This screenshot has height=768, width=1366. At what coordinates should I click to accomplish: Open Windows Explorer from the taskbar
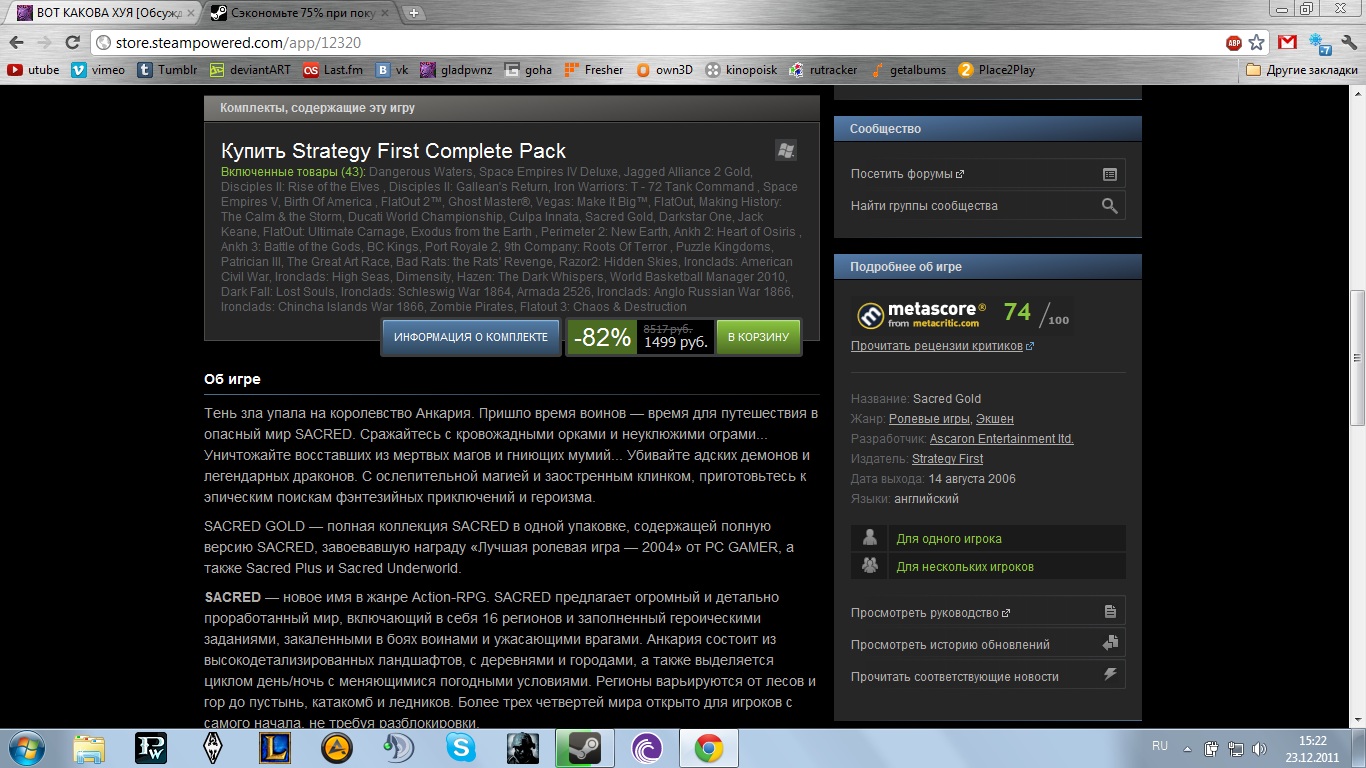click(89, 748)
